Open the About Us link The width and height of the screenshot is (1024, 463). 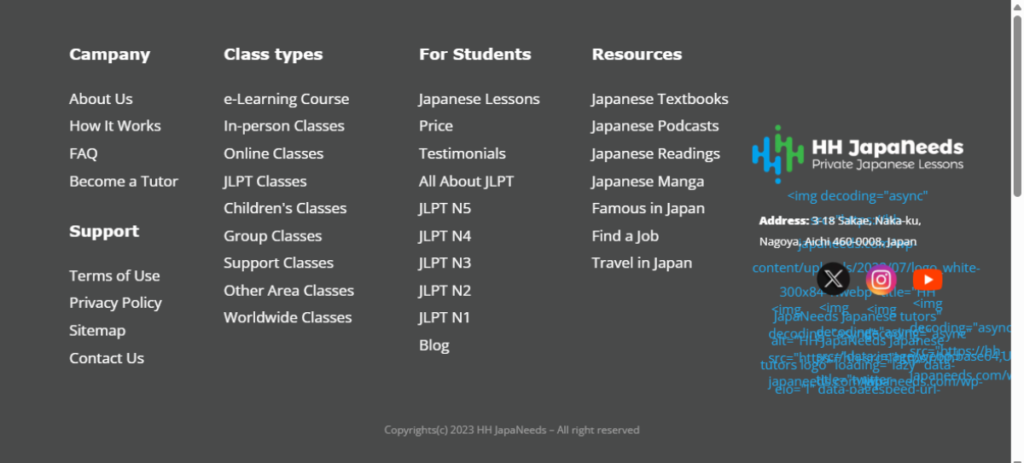(x=101, y=99)
